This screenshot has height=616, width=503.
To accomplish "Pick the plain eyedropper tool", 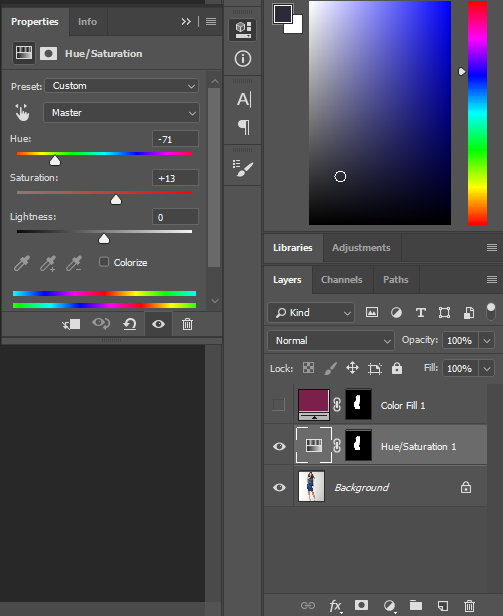I will coord(22,263).
